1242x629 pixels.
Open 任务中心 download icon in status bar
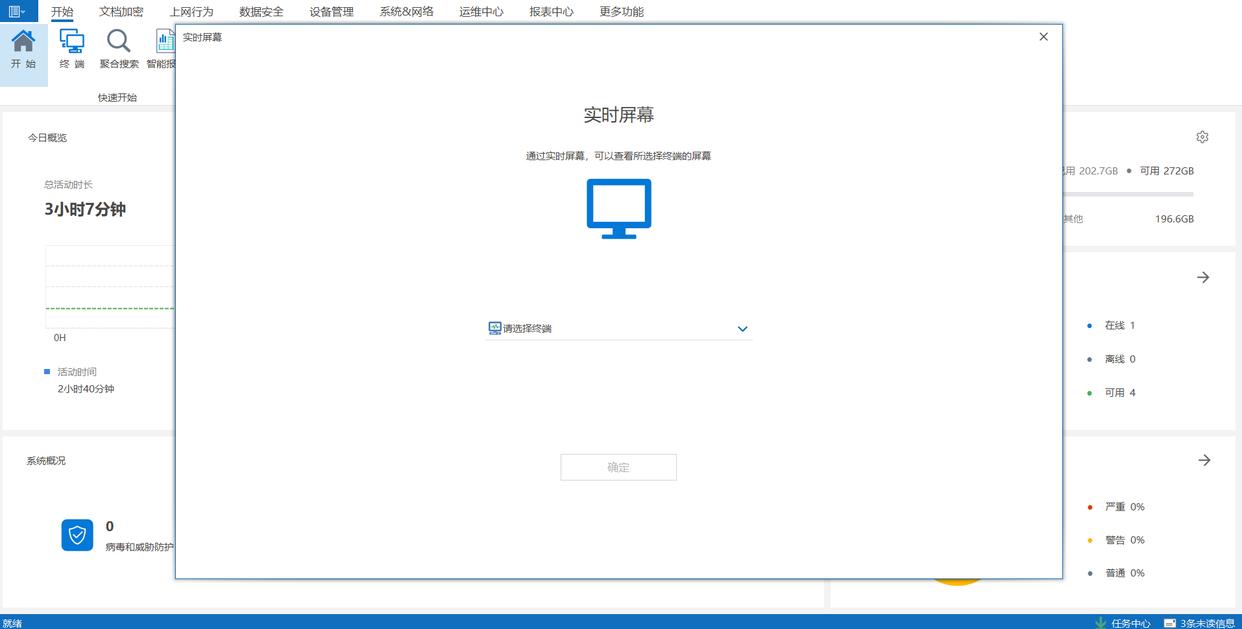[x=1100, y=622]
